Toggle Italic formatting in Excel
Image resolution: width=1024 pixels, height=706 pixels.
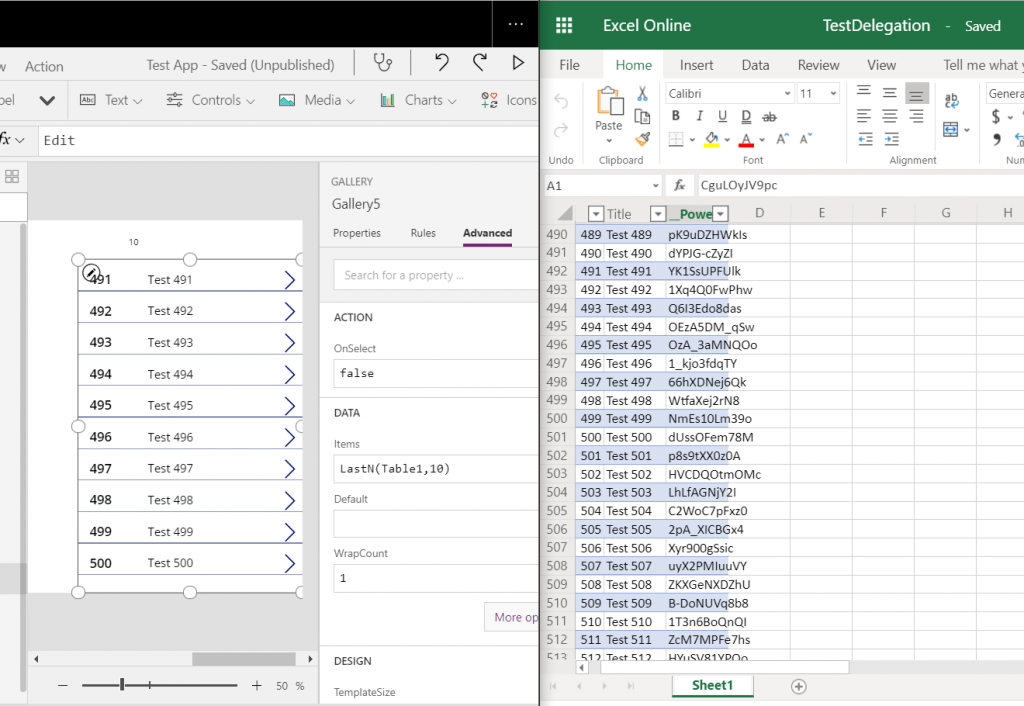tap(699, 116)
